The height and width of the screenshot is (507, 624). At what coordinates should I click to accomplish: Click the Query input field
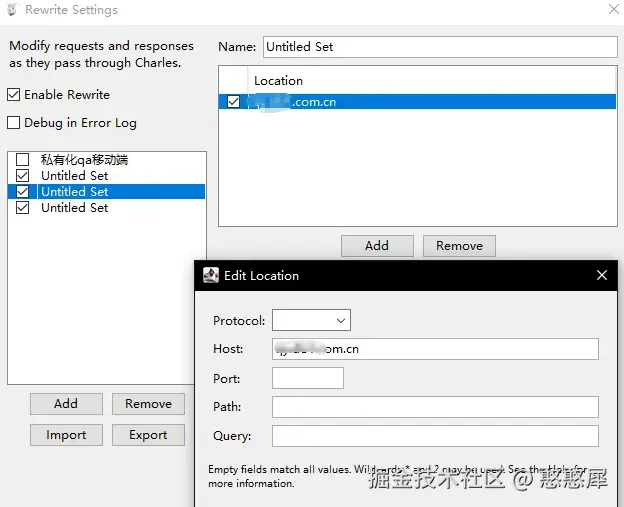click(435, 436)
